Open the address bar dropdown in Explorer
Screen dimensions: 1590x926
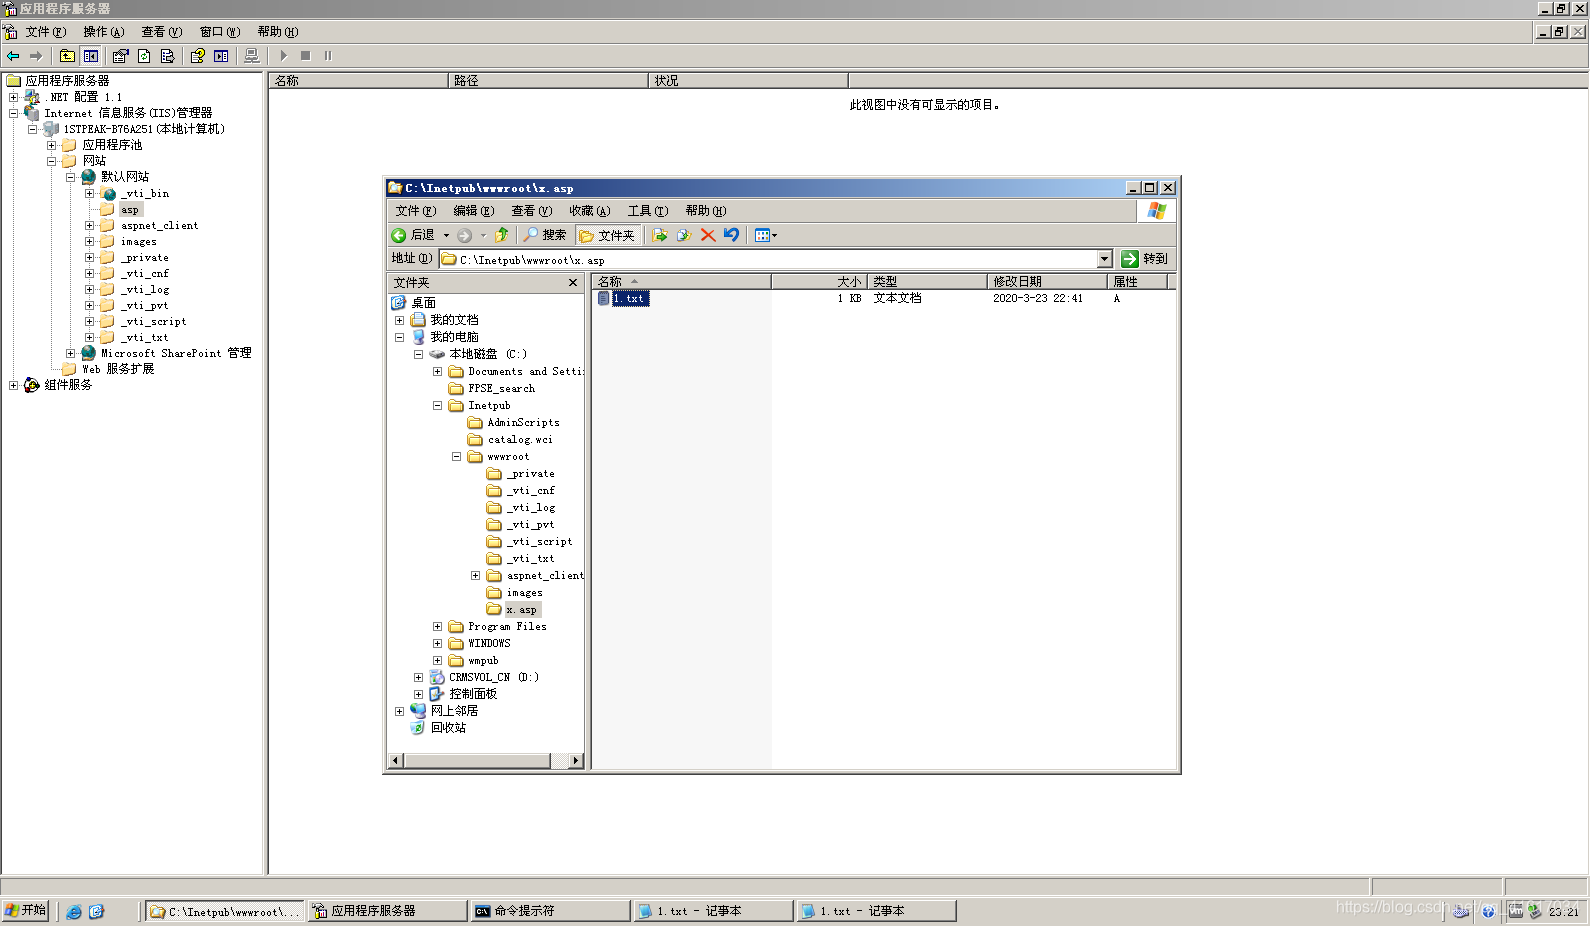click(x=1104, y=259)
